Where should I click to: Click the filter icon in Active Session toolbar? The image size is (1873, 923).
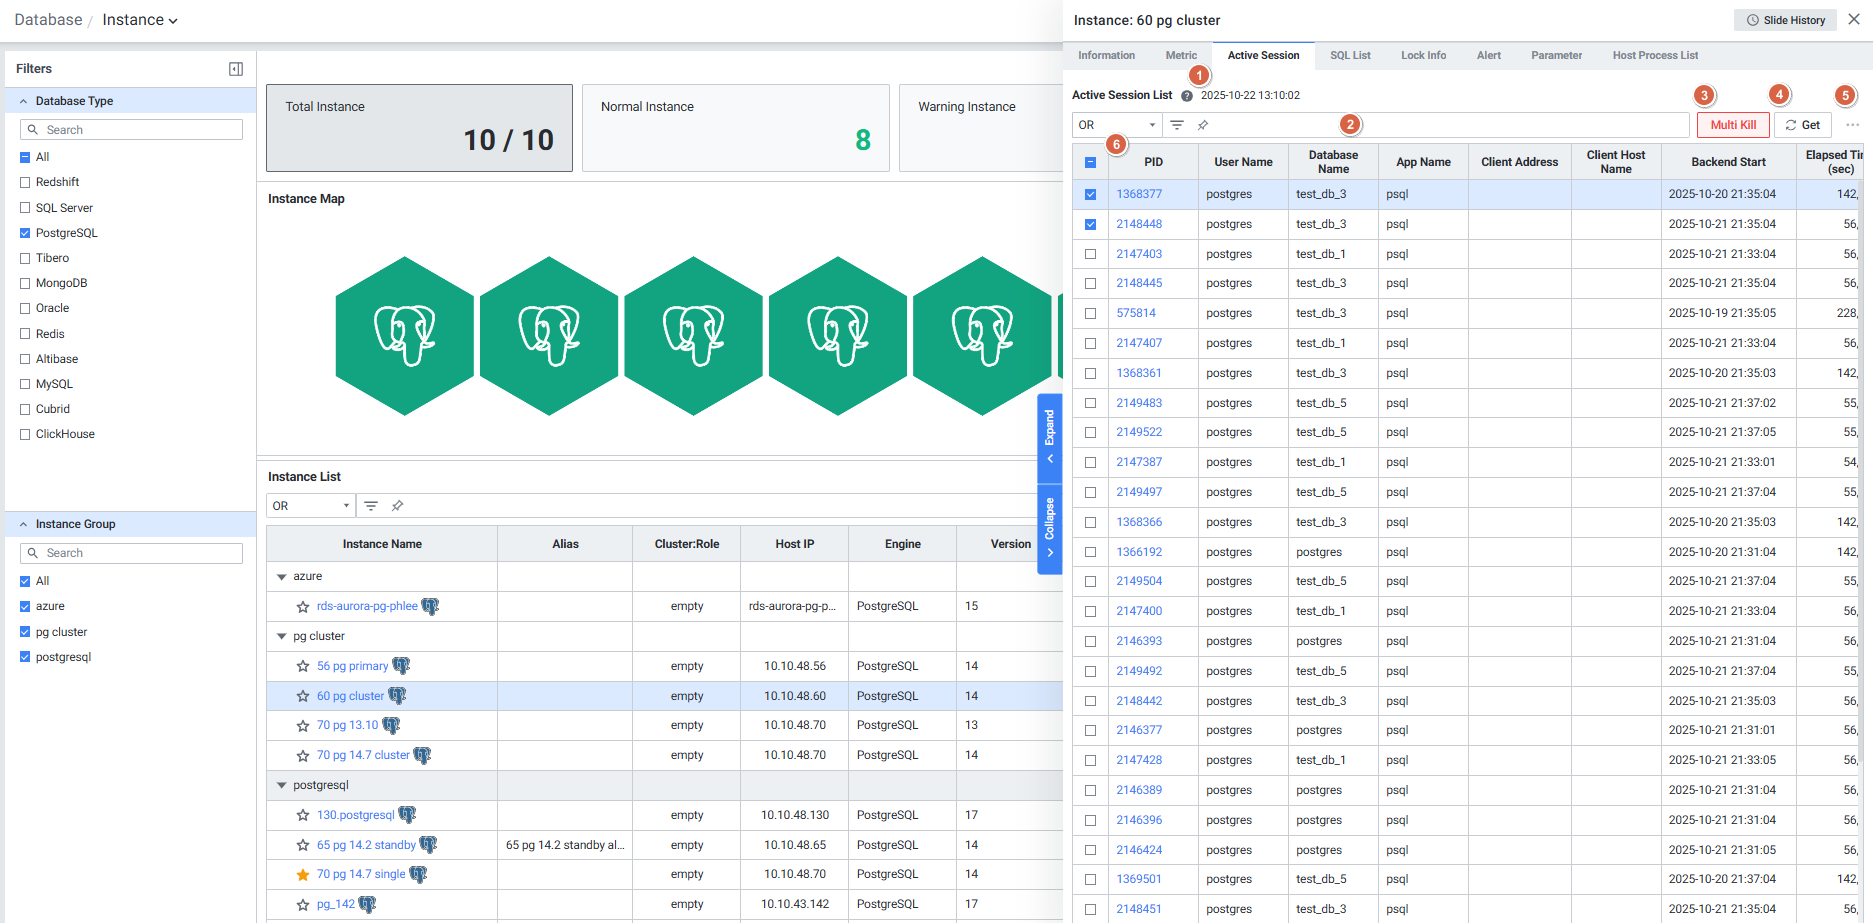1177,125
